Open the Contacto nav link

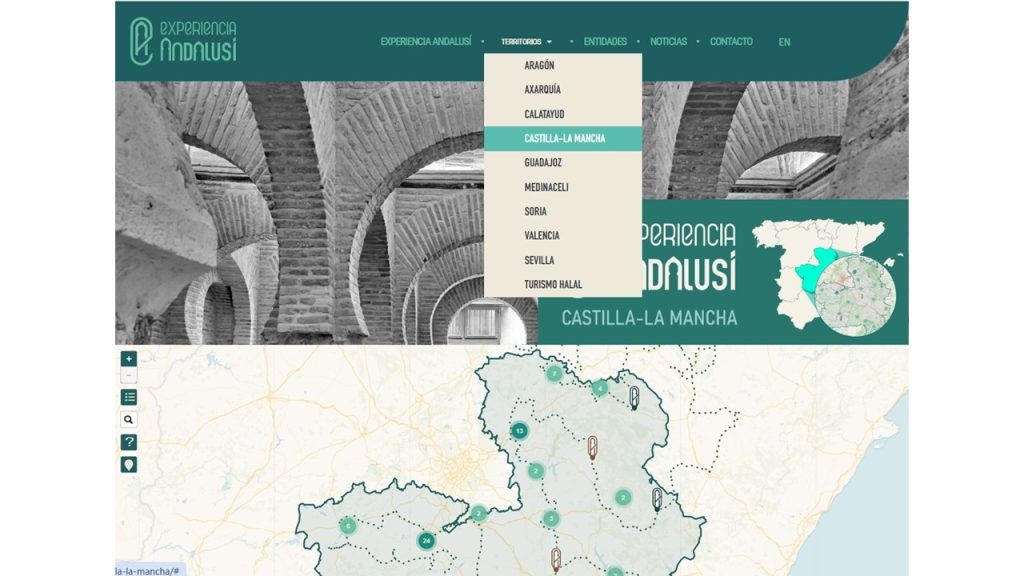pos(731,41)
